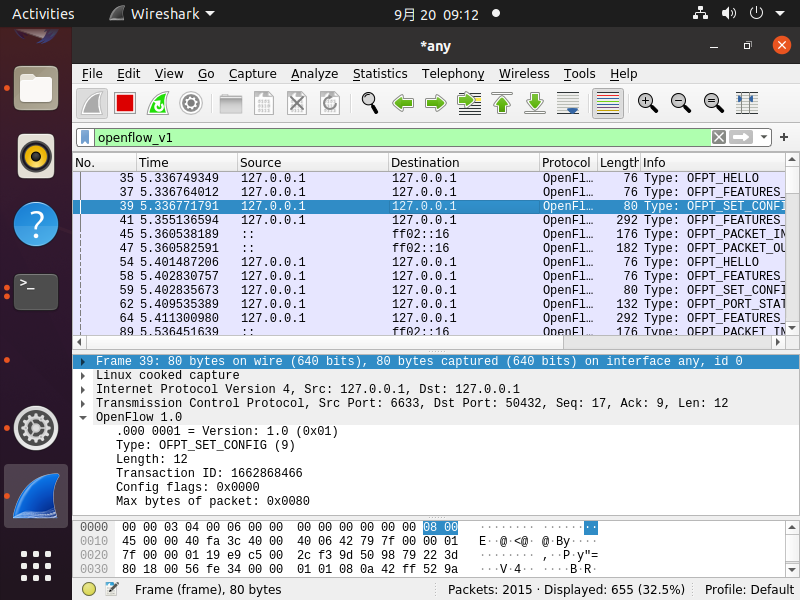Open system menu power dropdown
Screen dimensions: 800x600
click(x=780, y=14)
